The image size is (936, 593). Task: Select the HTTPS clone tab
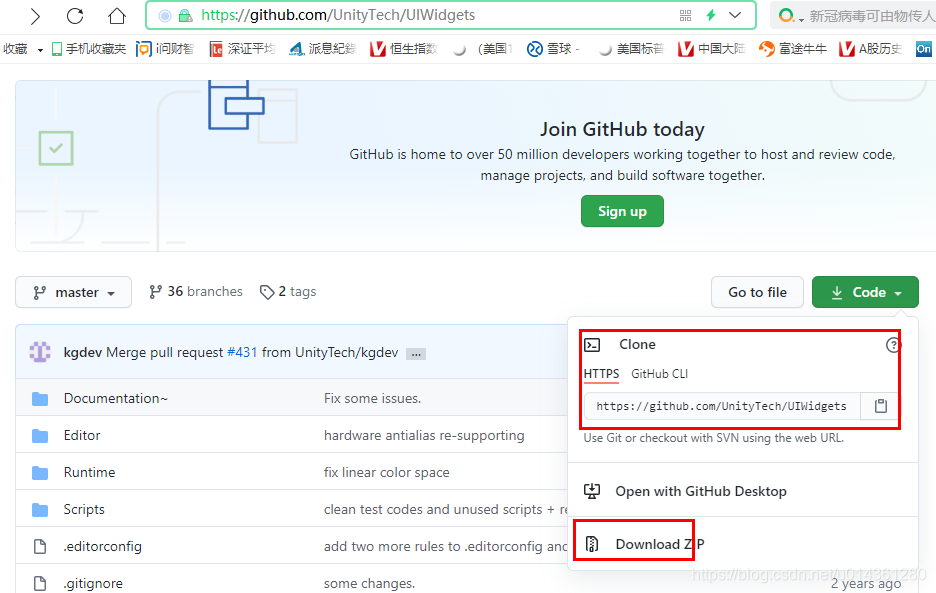[x=601, y=374]
